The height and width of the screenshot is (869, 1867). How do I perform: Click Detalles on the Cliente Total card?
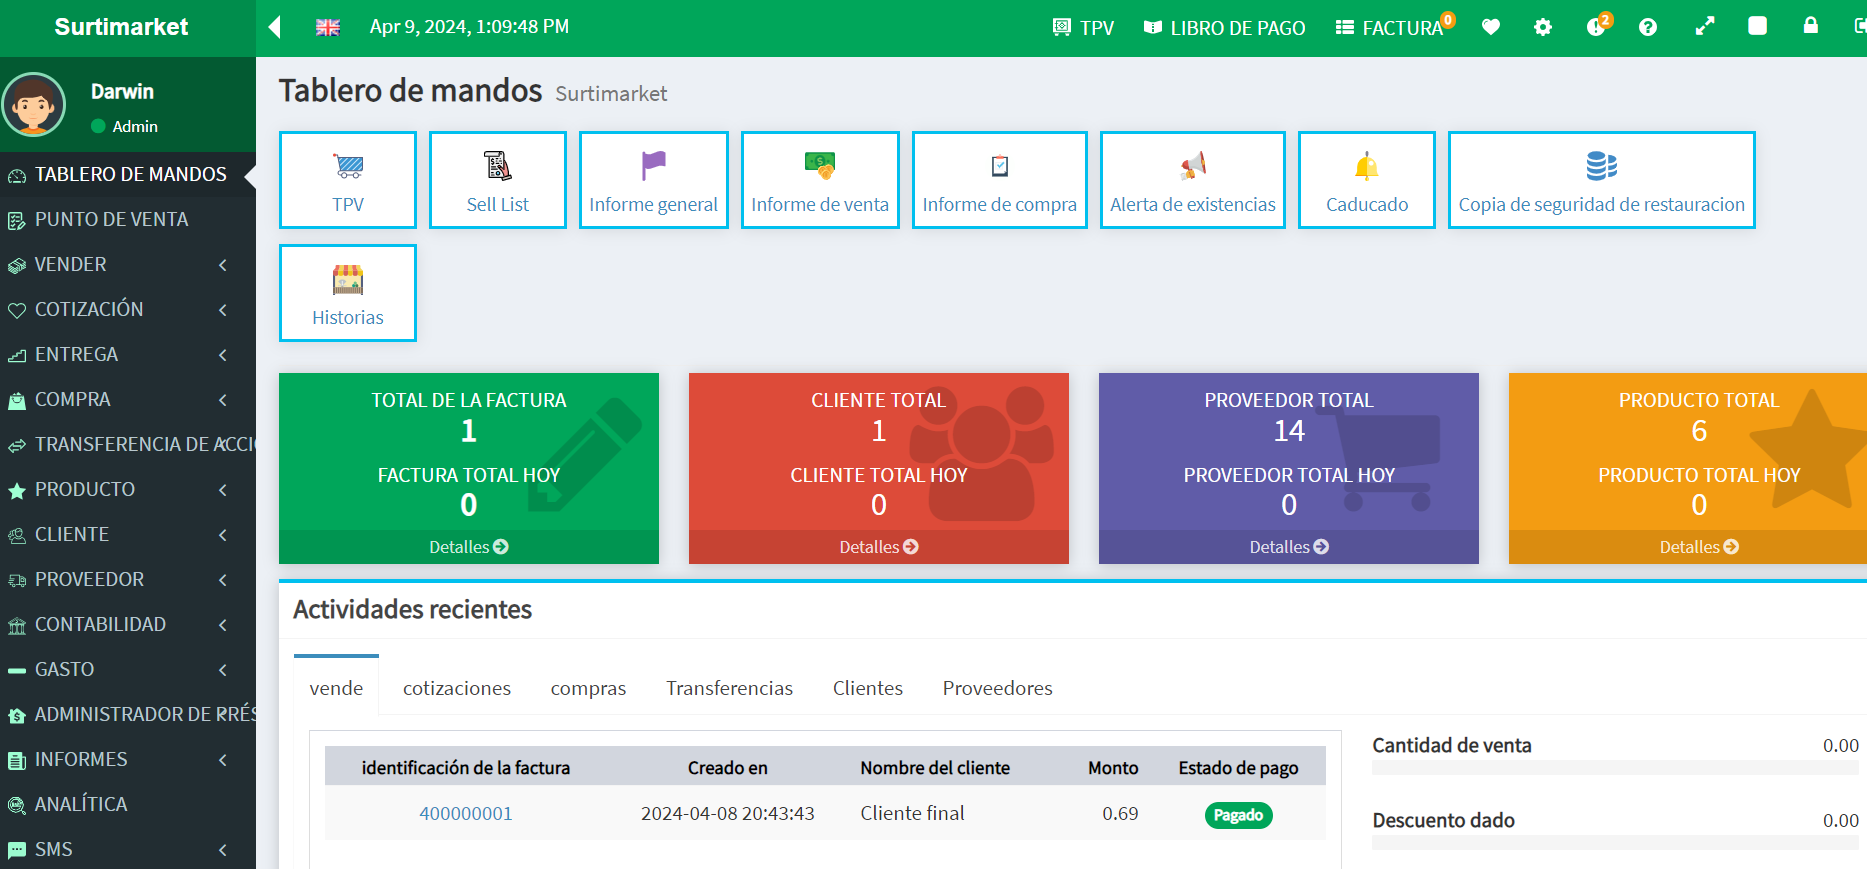tap(878, 547)
